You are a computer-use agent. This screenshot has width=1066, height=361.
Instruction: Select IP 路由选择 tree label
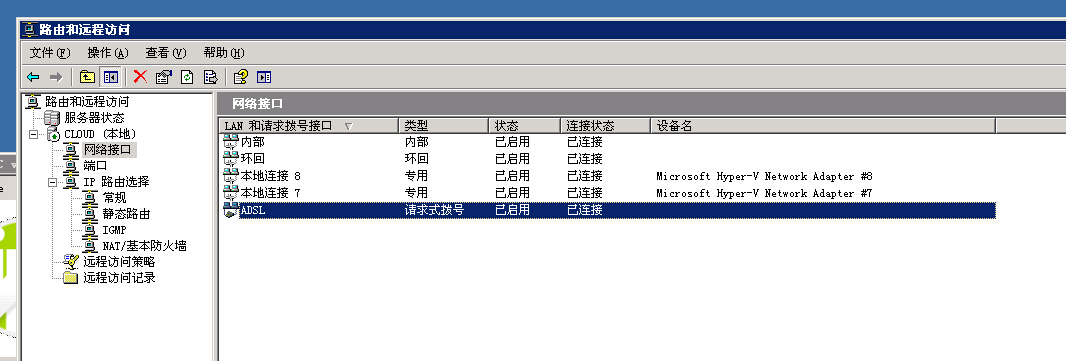[x=116, y=182]
